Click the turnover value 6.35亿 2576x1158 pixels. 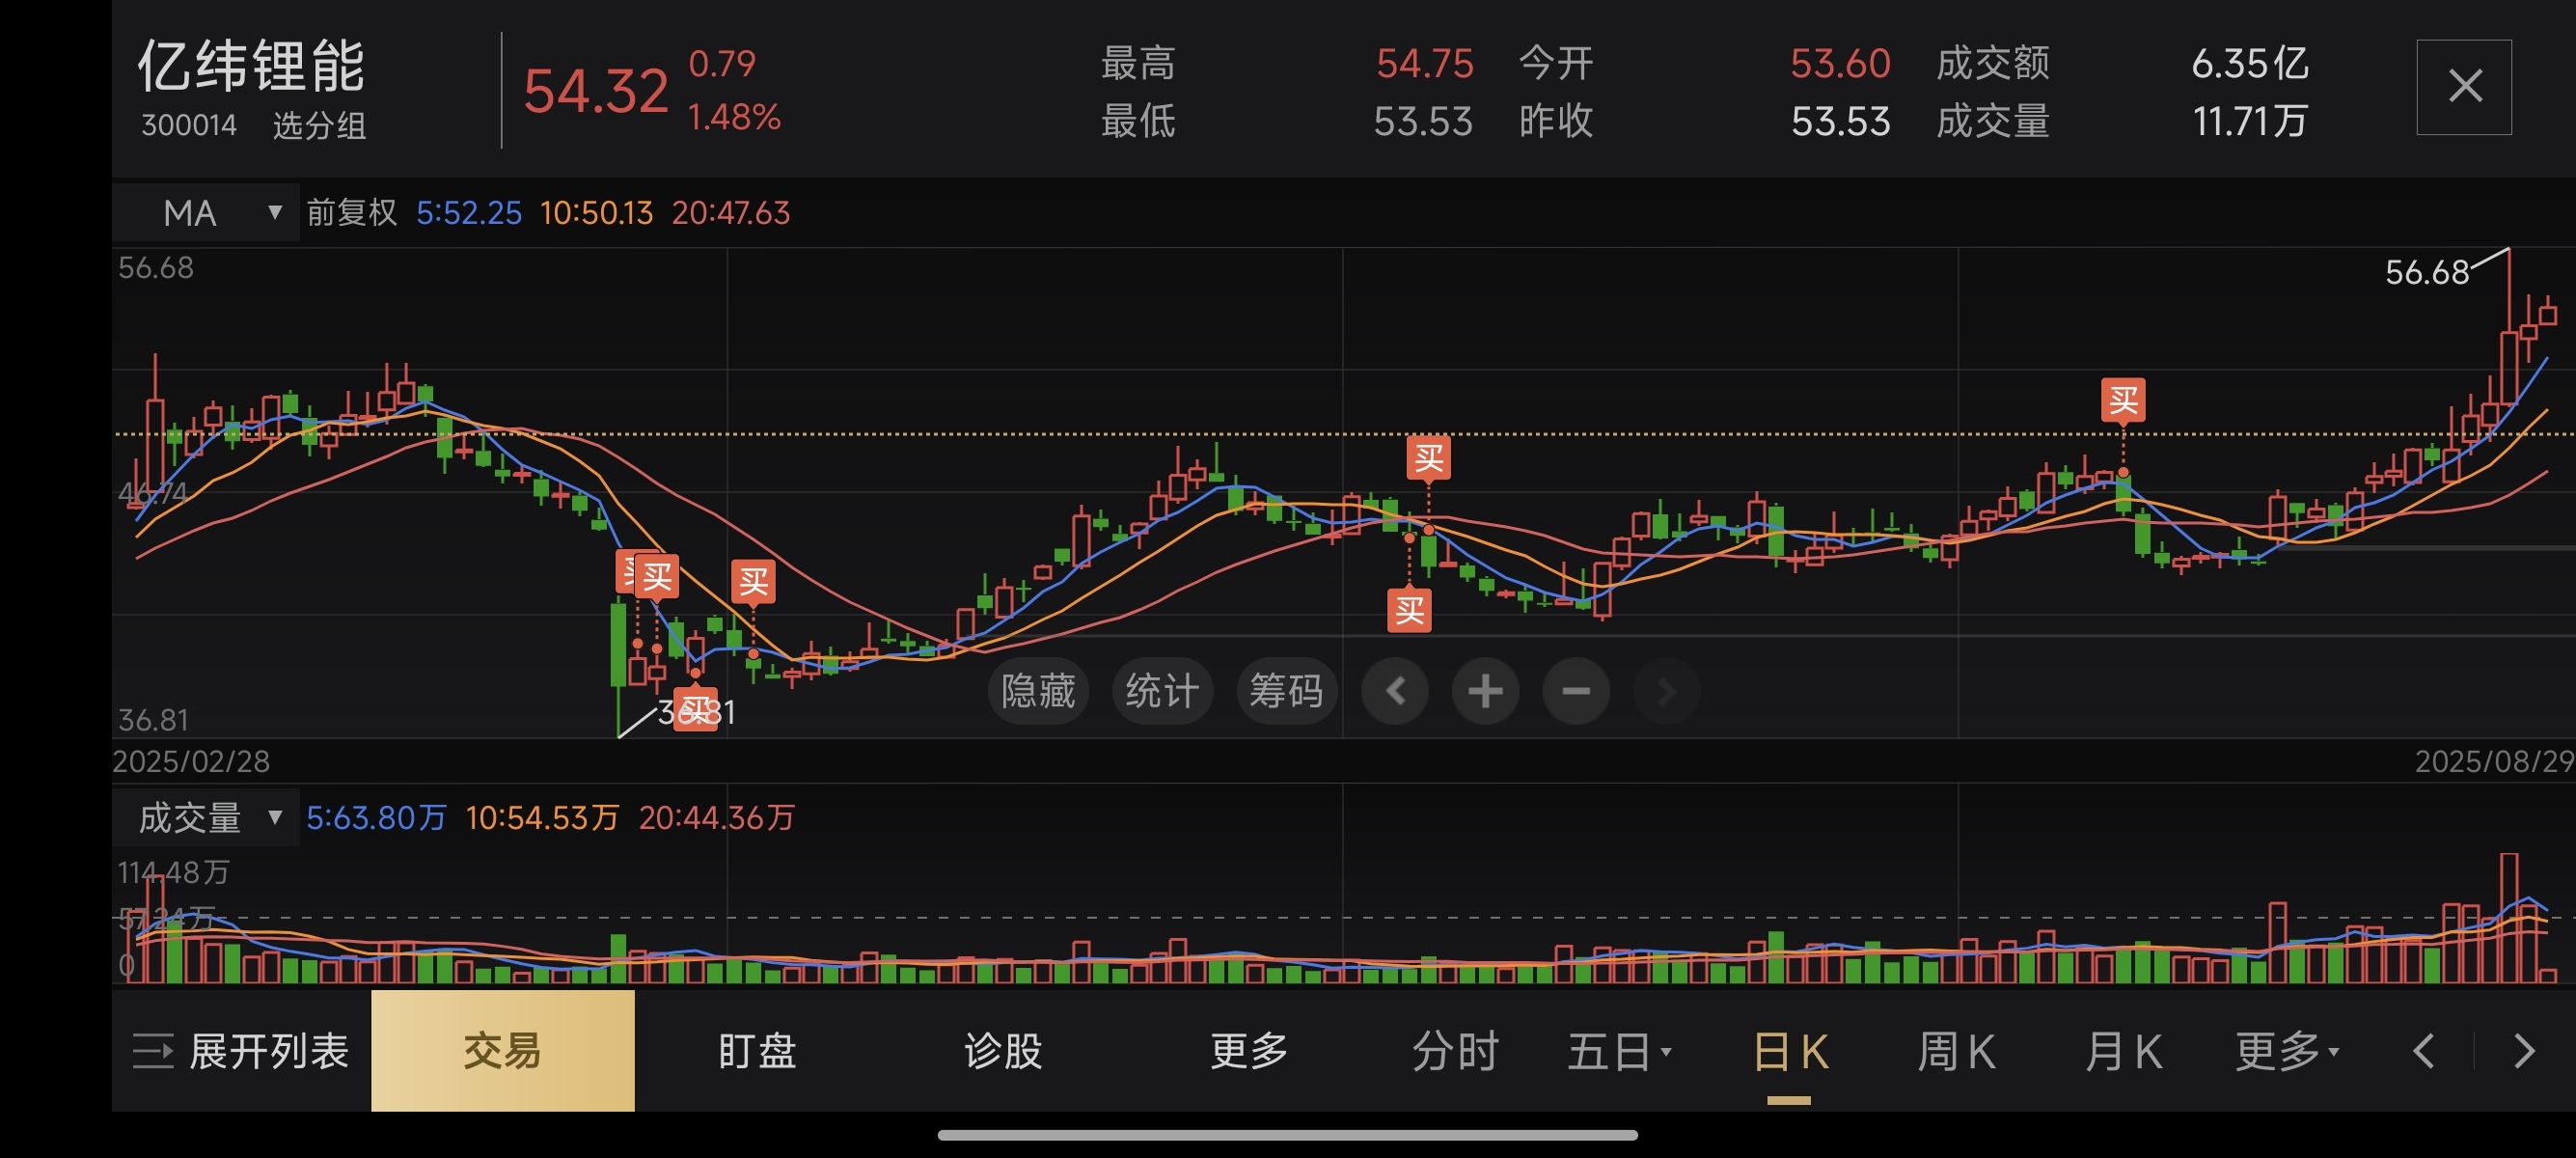2250,63
